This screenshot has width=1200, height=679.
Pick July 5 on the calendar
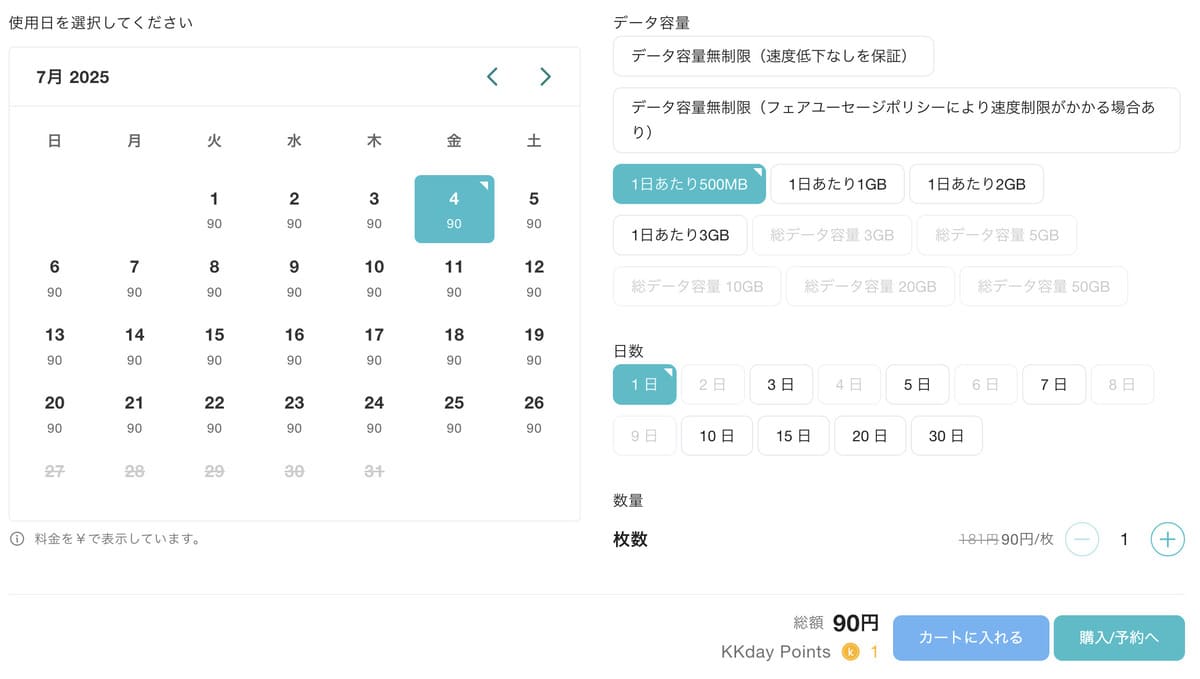pos(534,209)
